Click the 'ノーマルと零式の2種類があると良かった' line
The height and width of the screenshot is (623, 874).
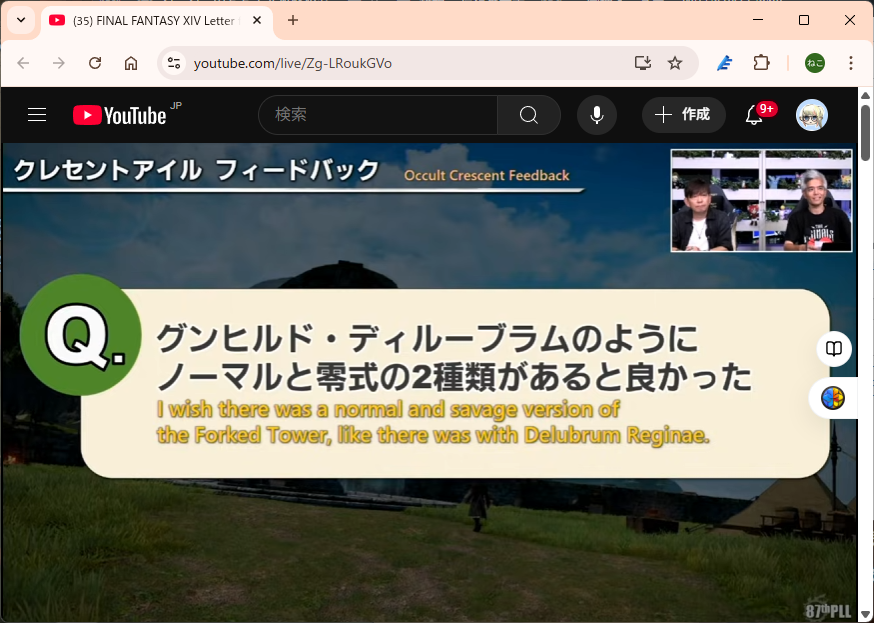point(454,377)
